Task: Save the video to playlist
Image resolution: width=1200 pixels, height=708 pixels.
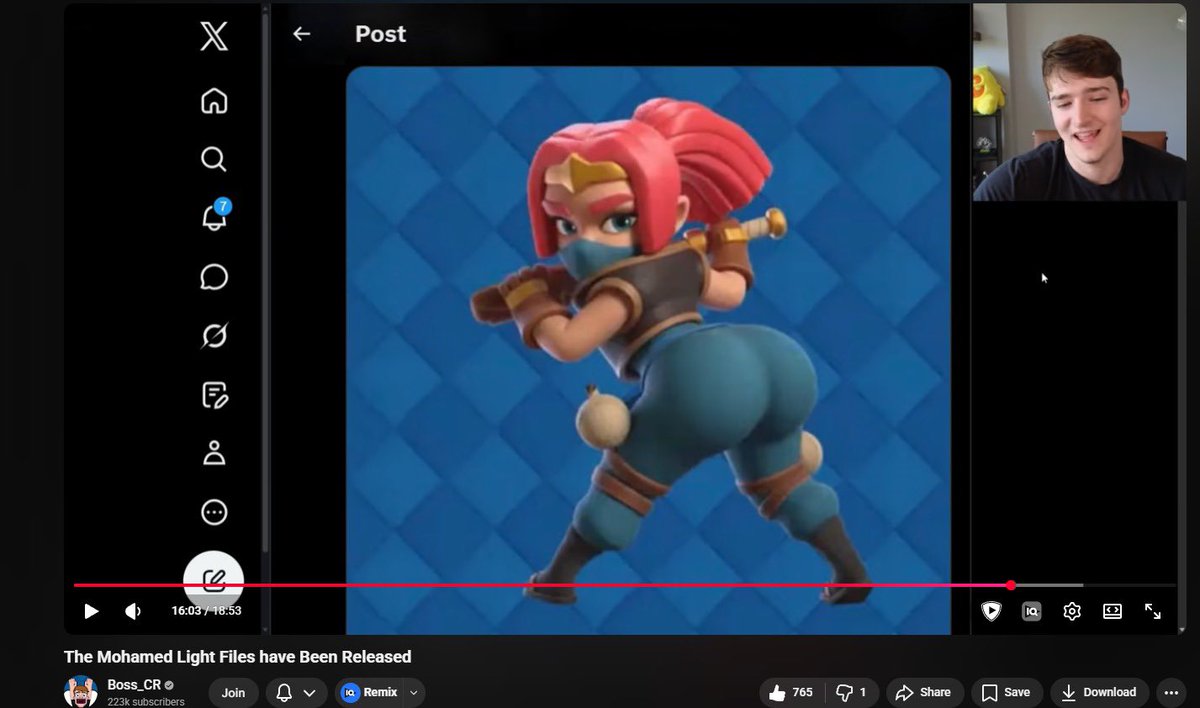Action: click(x=1006, y=692)
